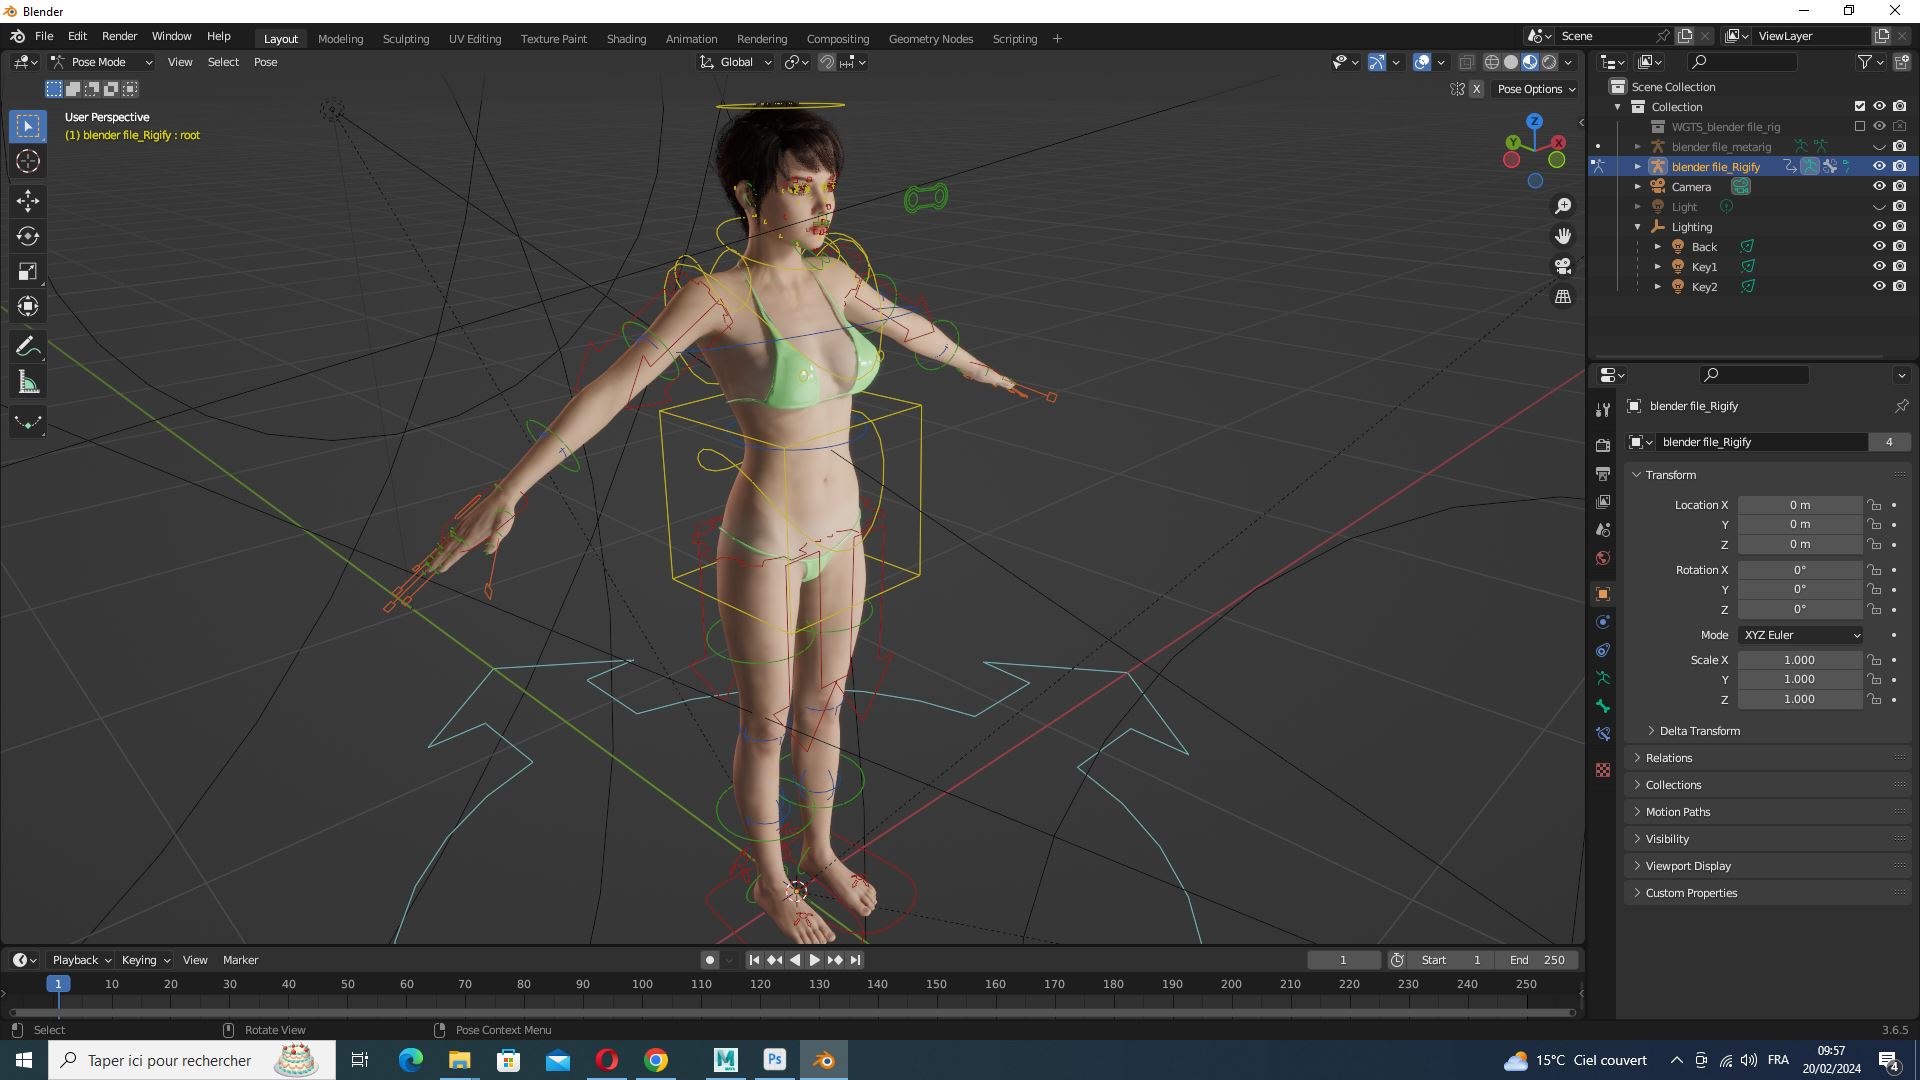This screenshot has width=1920, height=1080.
Task: Open the Pose Mode dropdown
Action: 101,62
